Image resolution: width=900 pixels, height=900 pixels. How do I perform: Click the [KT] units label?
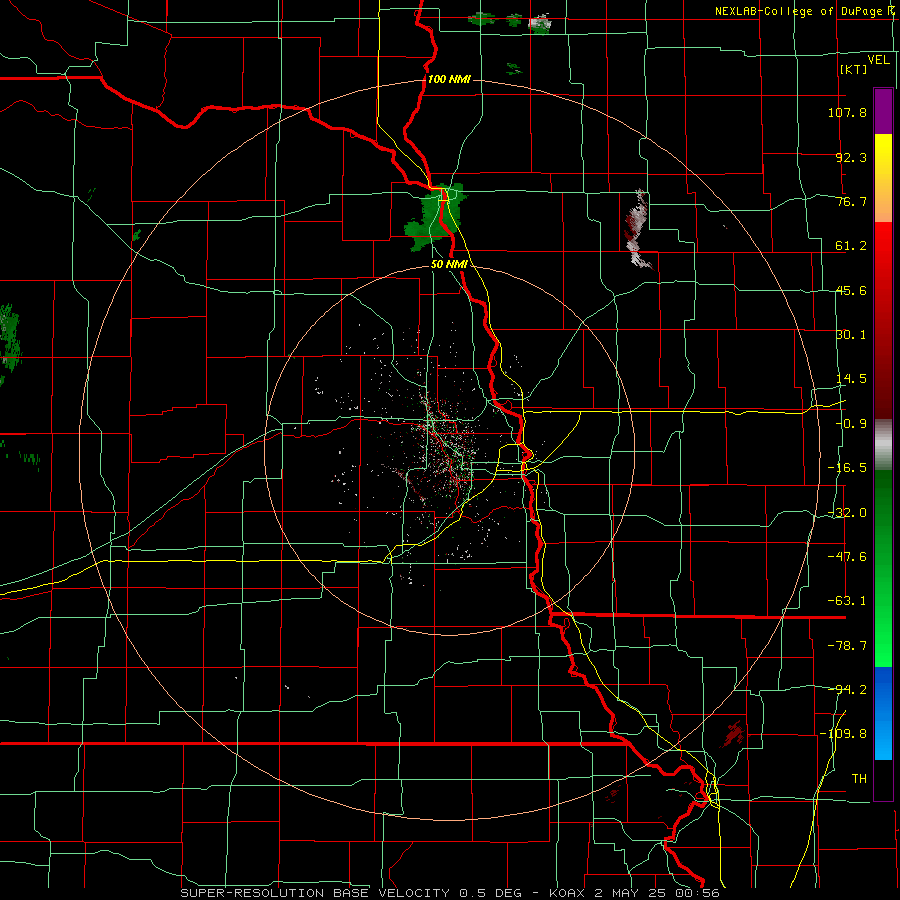(x=853, y=69)
